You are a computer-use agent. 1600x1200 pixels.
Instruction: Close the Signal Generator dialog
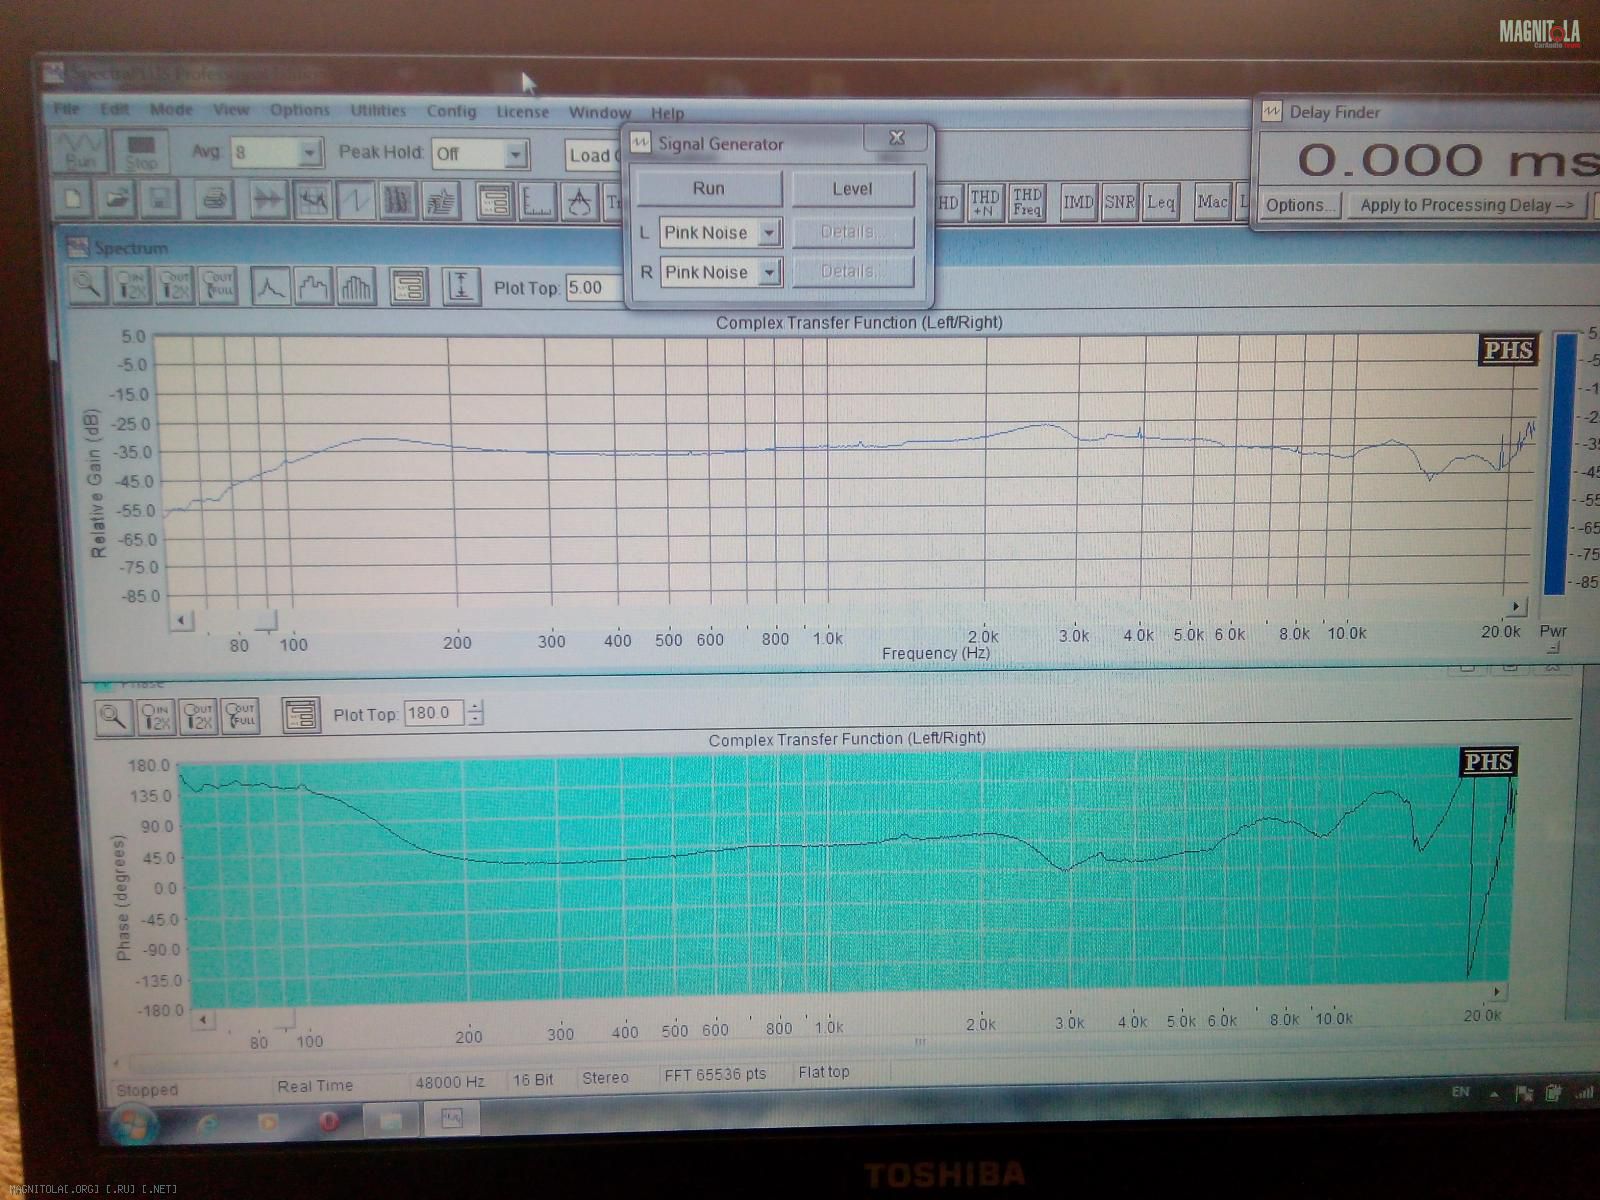(897, 138)
